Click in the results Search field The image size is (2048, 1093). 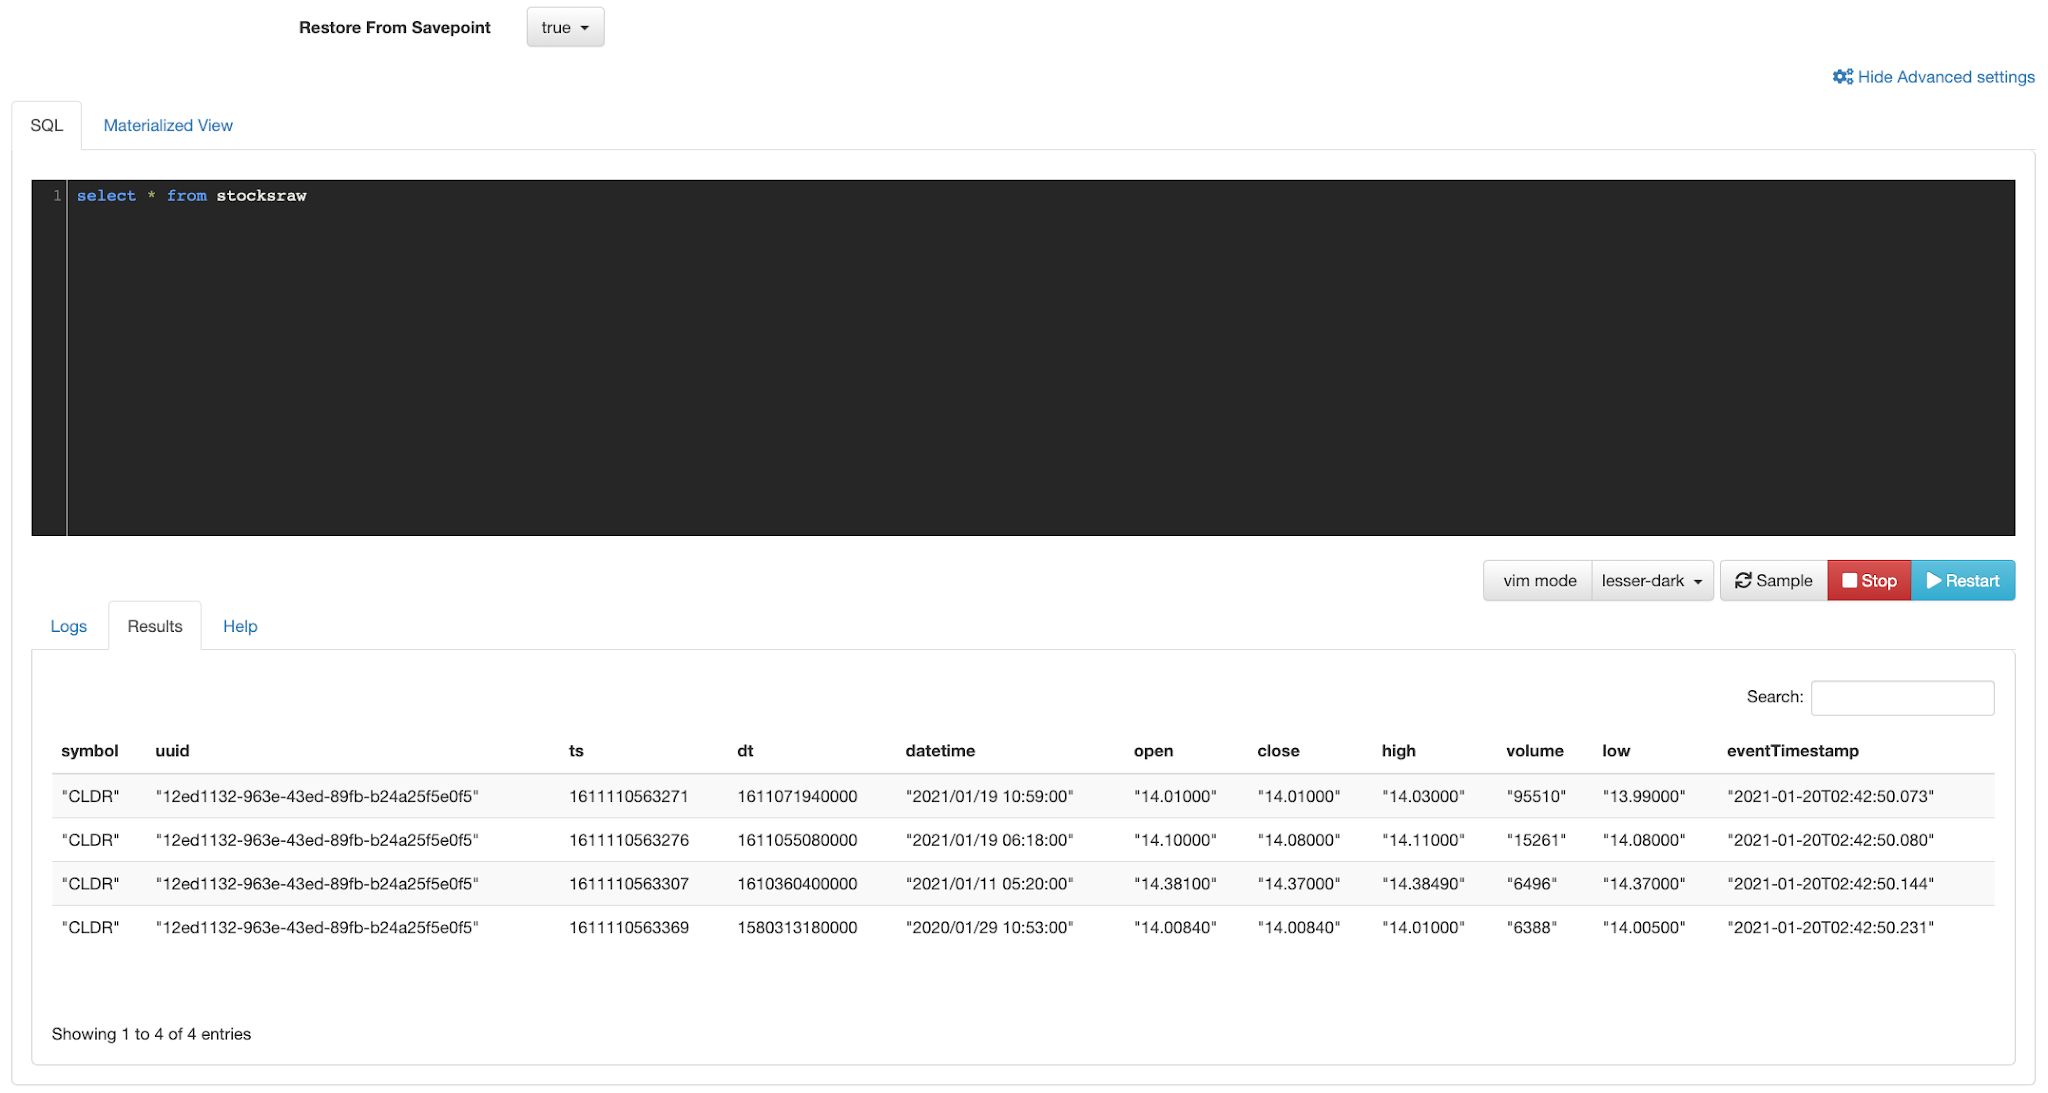click(x=1901, y=697)
